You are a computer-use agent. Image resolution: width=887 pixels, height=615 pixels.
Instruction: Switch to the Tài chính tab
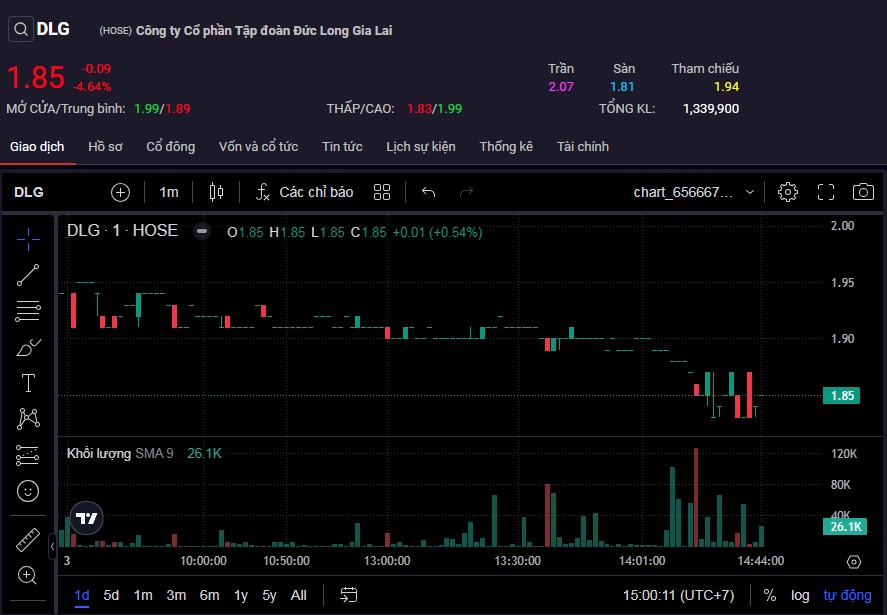click(583, 146)
